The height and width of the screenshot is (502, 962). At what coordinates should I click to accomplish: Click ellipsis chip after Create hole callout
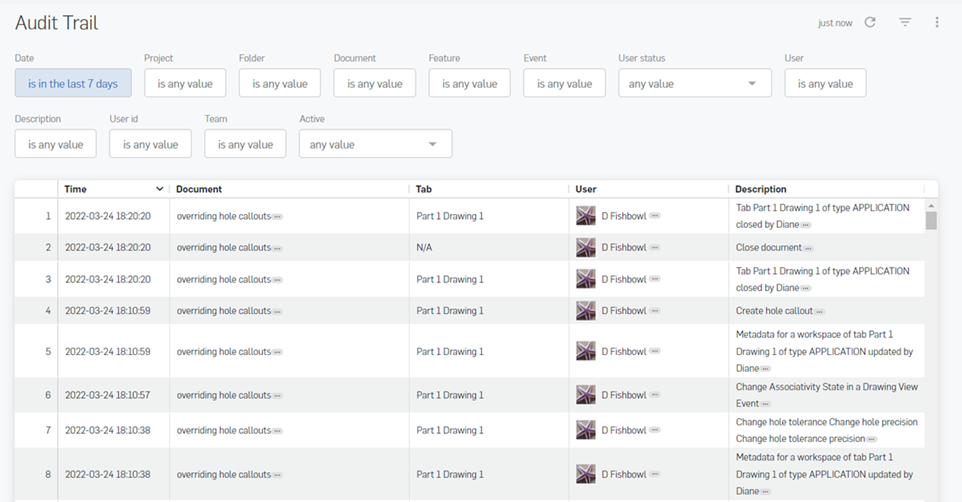click(x=819, y=312)
